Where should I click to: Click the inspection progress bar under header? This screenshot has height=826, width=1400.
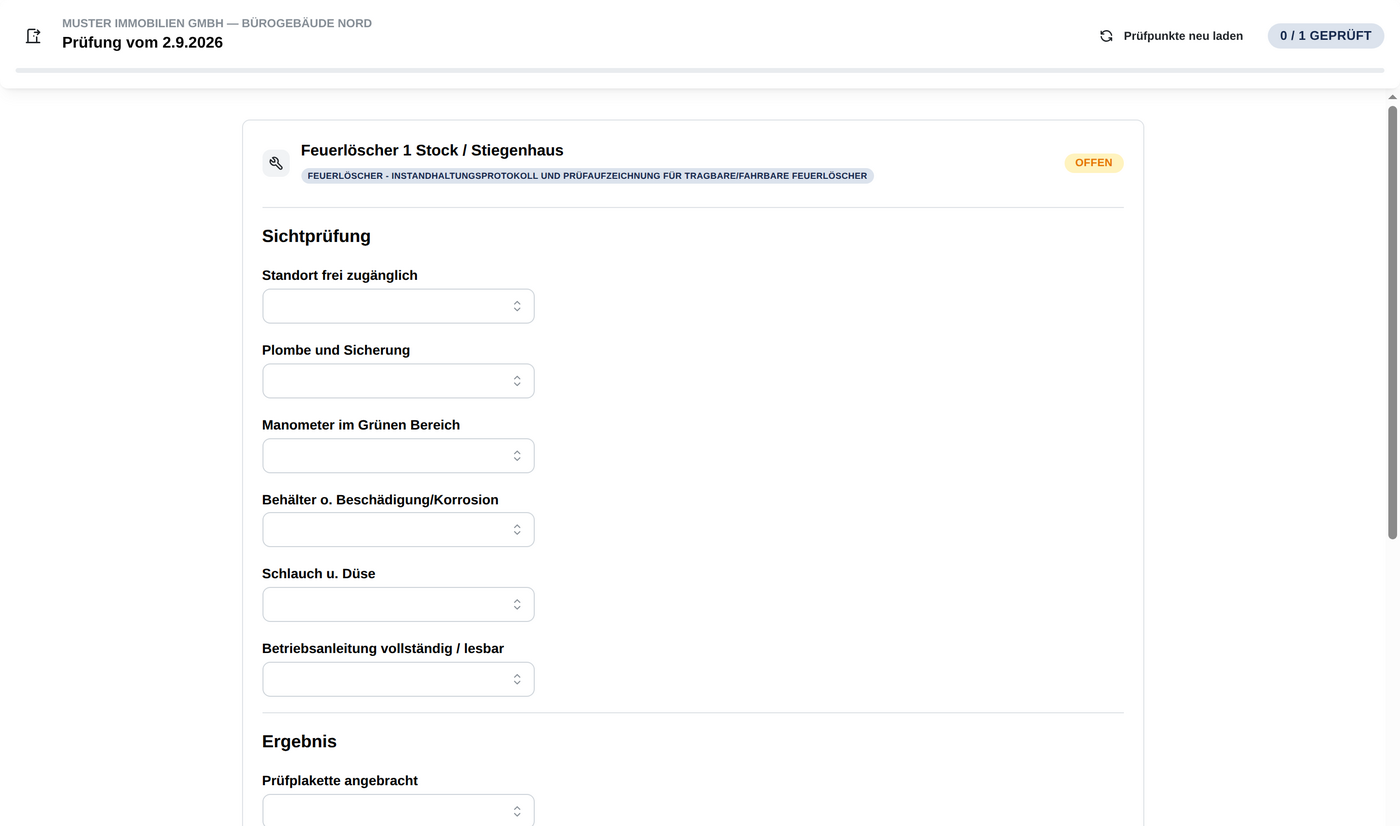(700, 70)
